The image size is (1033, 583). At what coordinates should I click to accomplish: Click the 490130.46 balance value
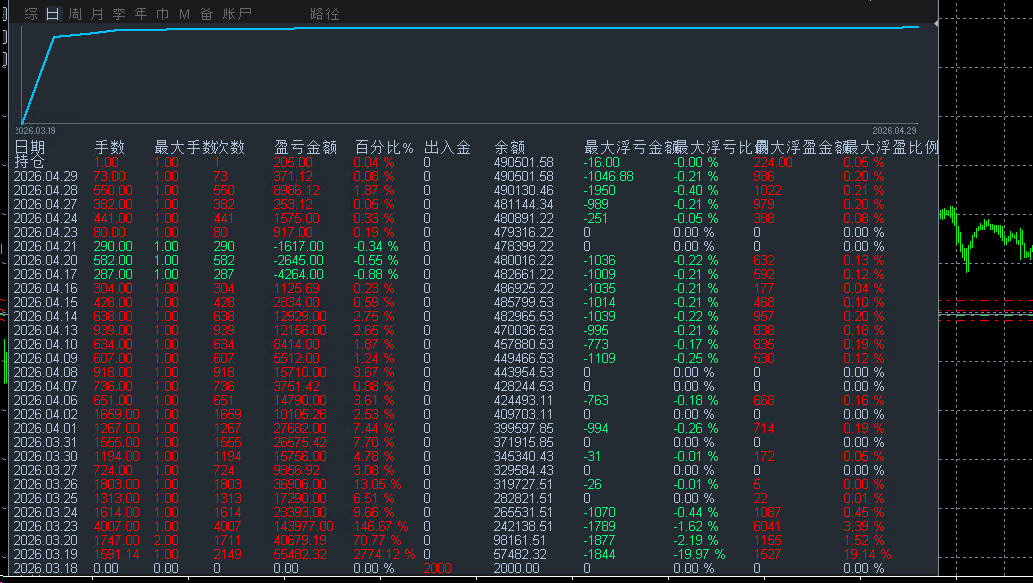[x=524, y=190]
